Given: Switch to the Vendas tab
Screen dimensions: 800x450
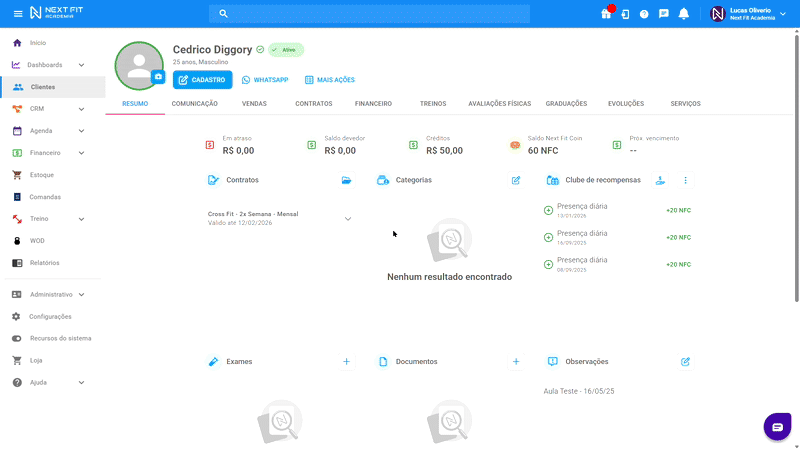Looking at the screenshot, I should pyautogui.click(x=254, y=104).
